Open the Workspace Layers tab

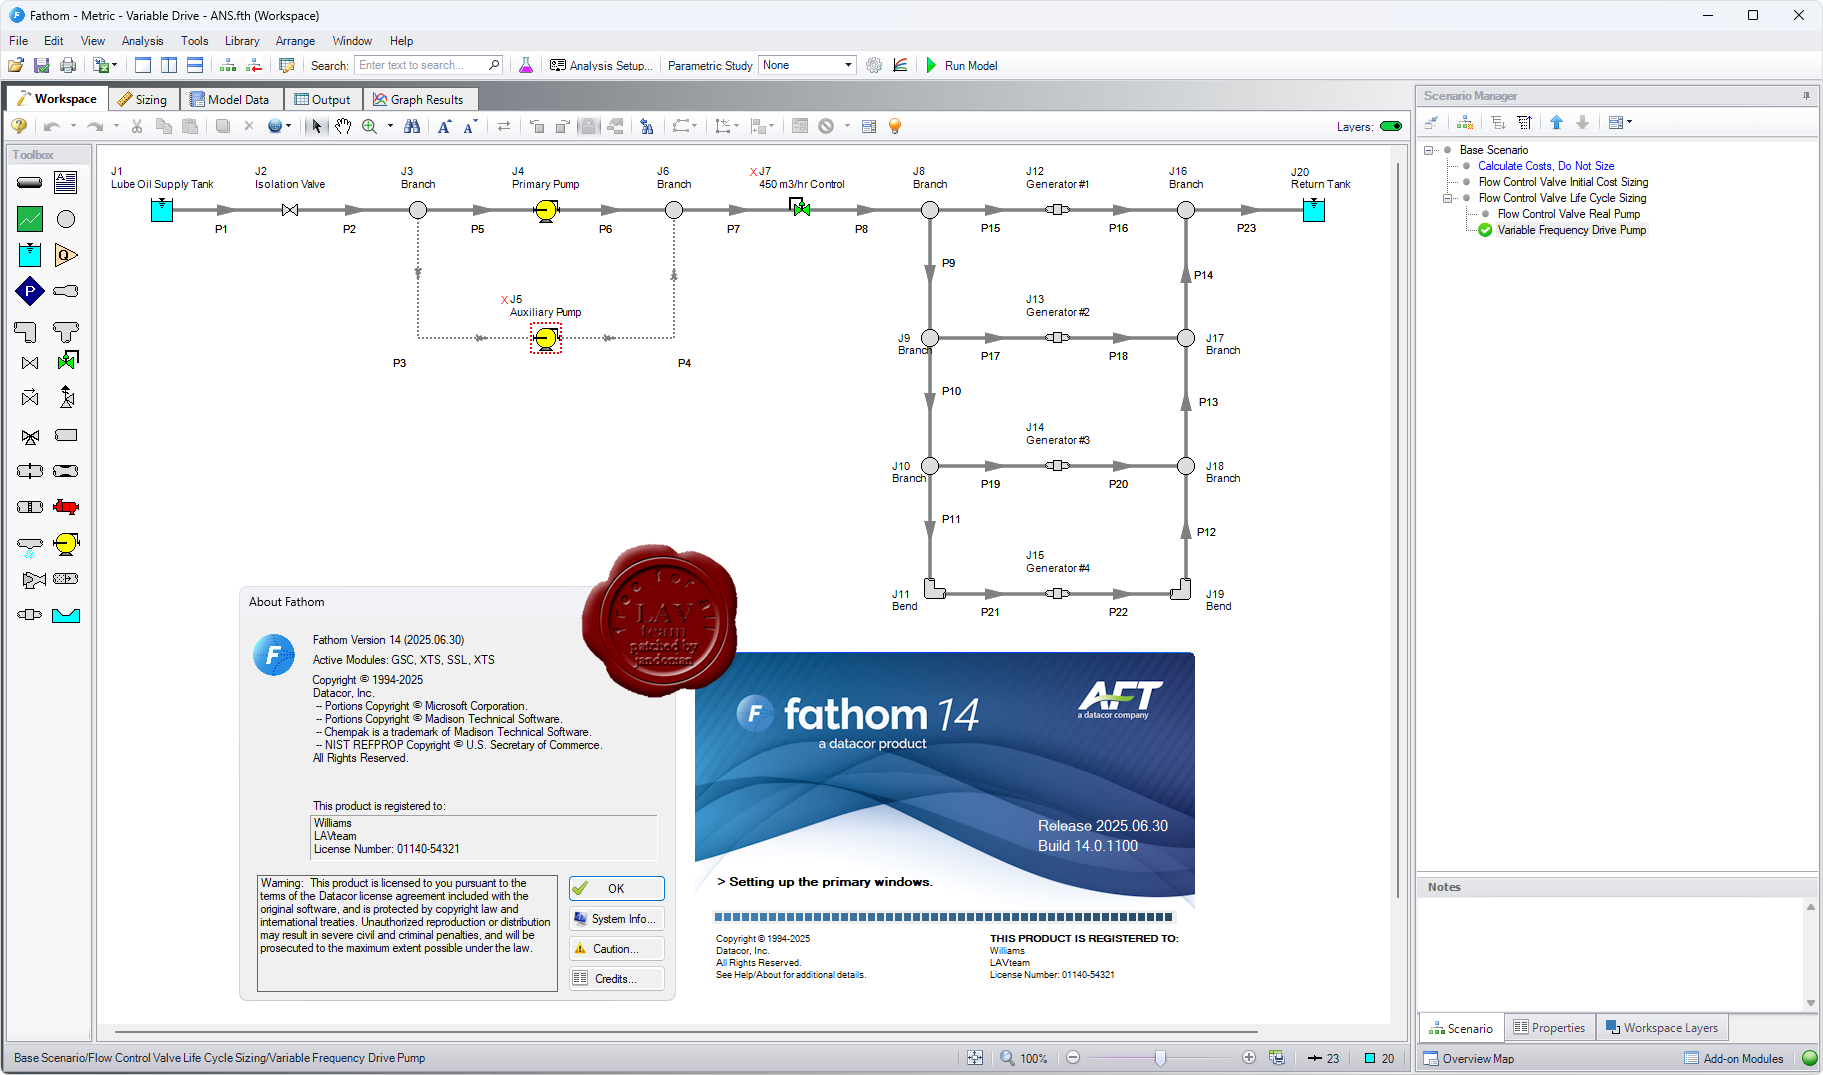(1662, 1028)
